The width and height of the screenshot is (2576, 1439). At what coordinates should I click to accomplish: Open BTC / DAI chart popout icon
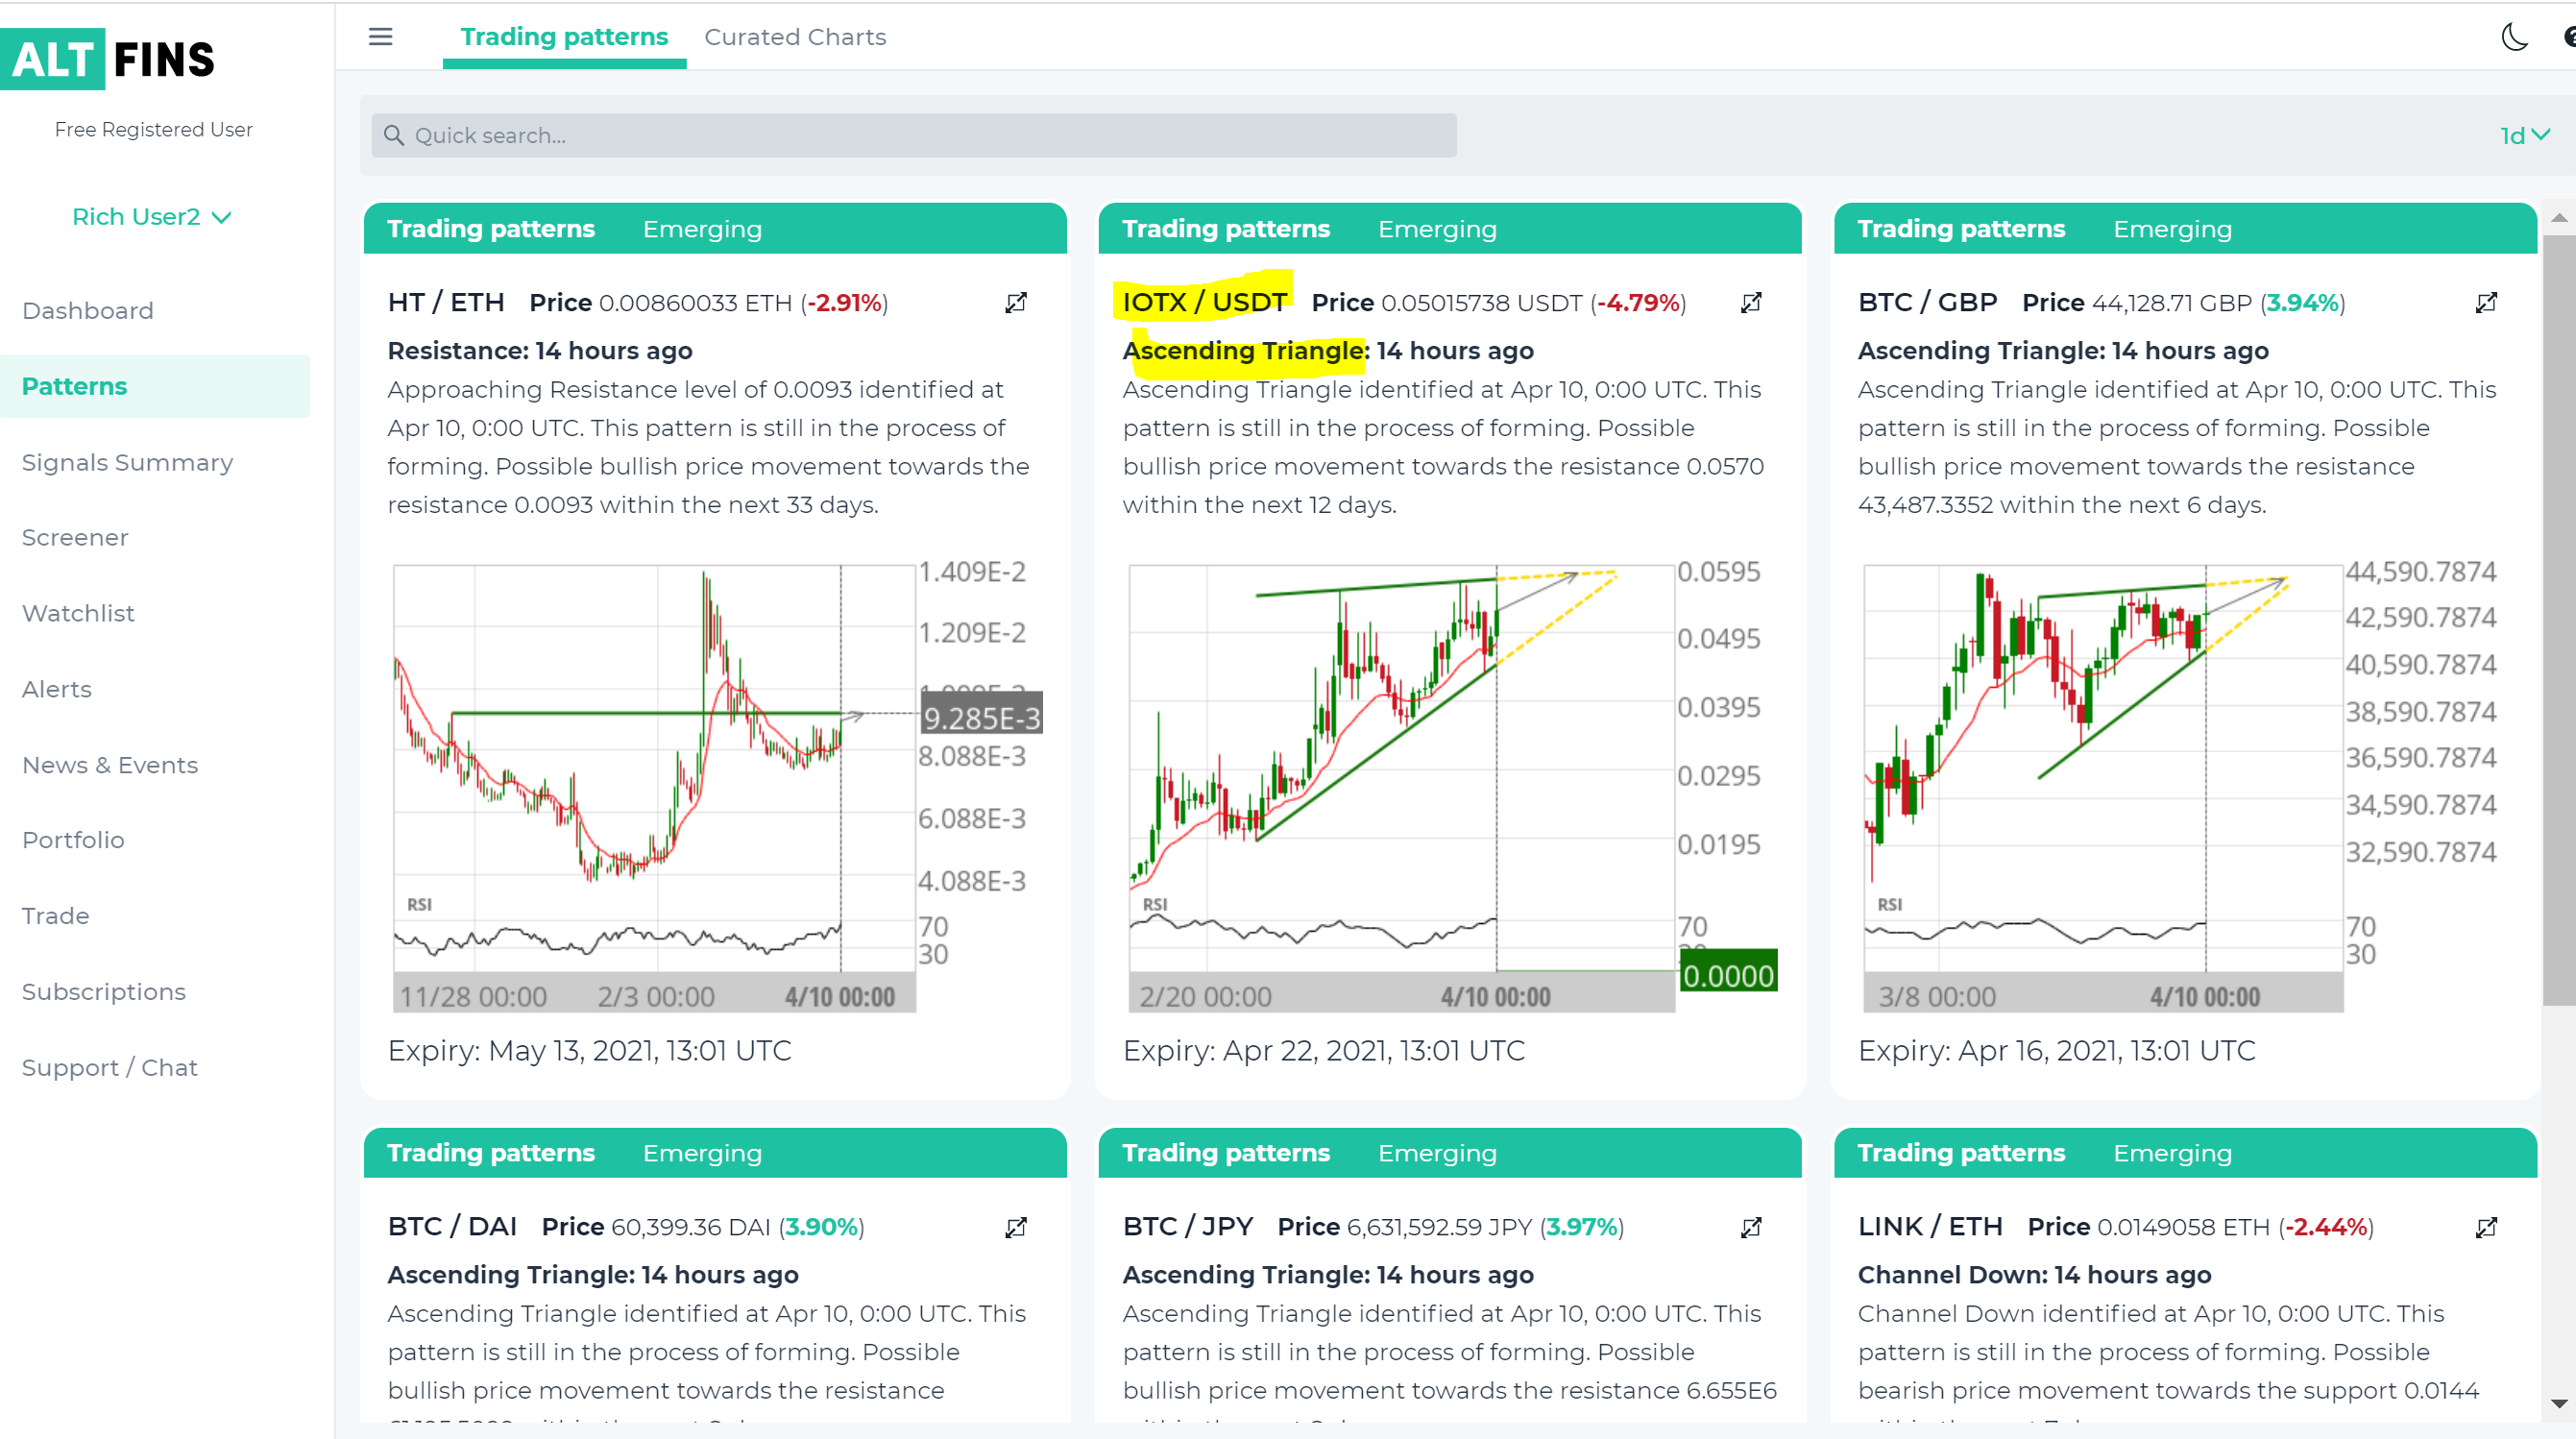pos(1016,1227)
